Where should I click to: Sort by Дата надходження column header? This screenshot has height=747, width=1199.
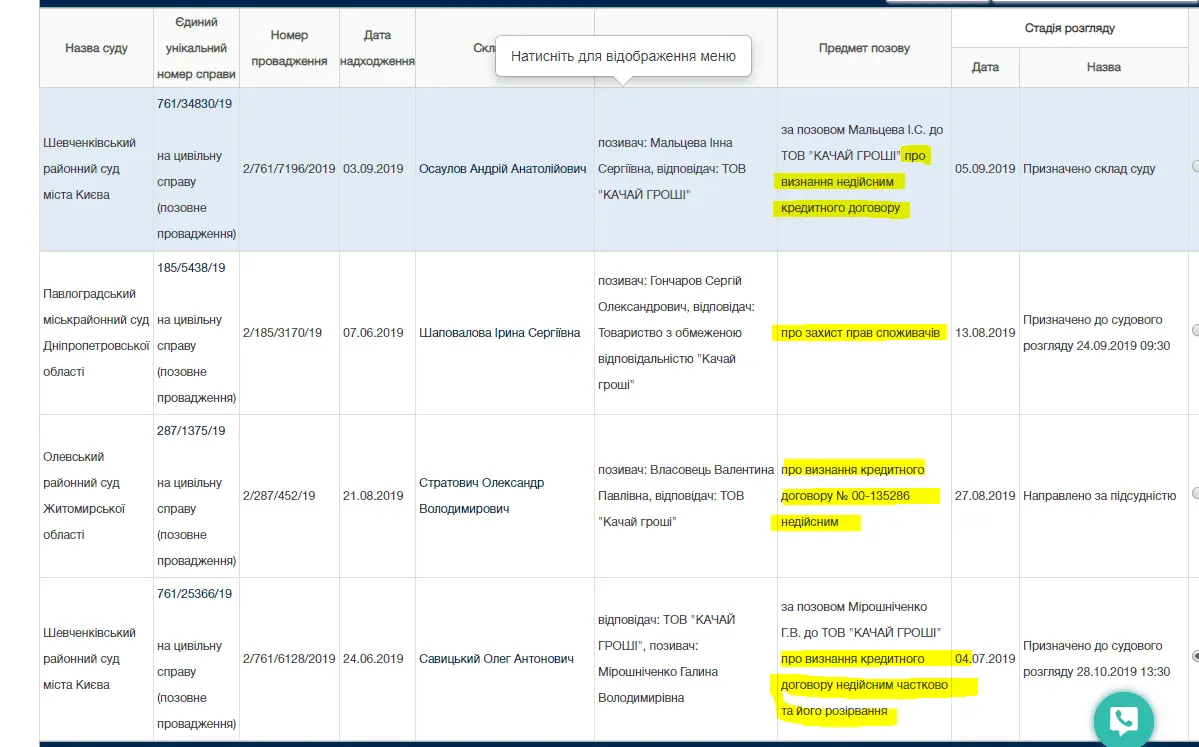(x=377, y=48)
